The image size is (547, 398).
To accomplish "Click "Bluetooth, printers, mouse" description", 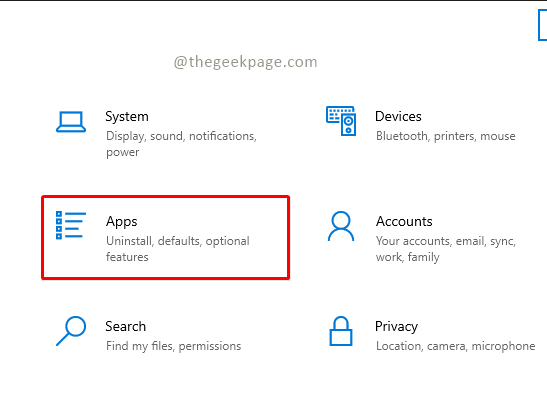I will (445, 136).
